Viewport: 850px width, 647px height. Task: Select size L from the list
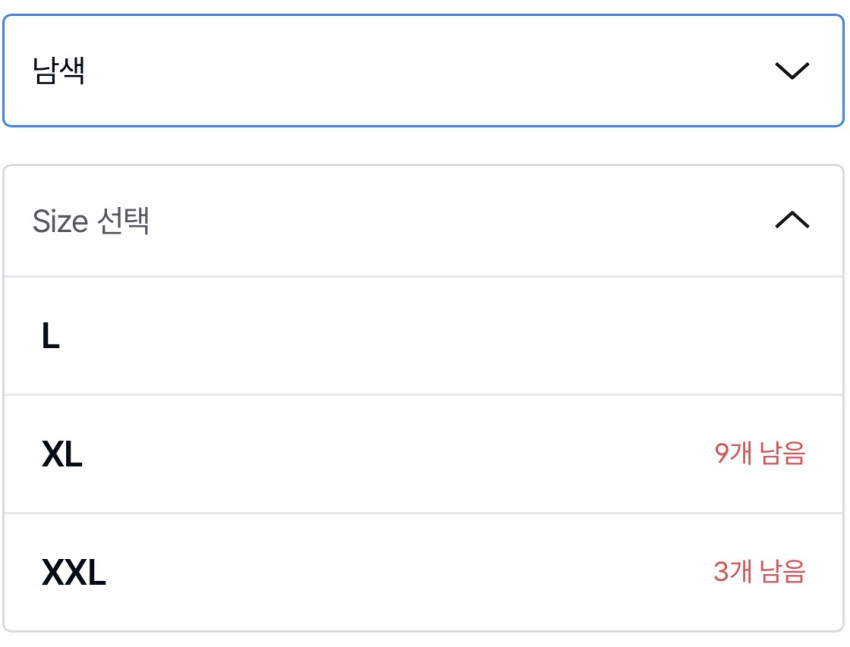click(x=423, y=336)
